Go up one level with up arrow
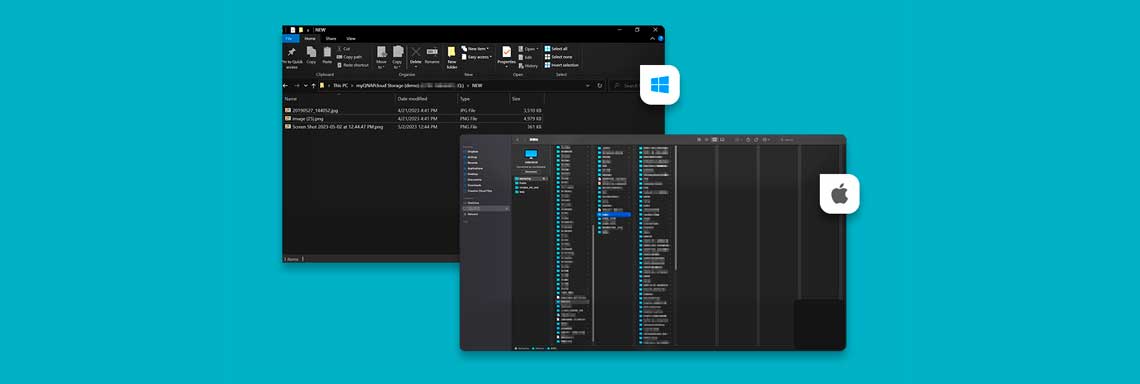 313,85
